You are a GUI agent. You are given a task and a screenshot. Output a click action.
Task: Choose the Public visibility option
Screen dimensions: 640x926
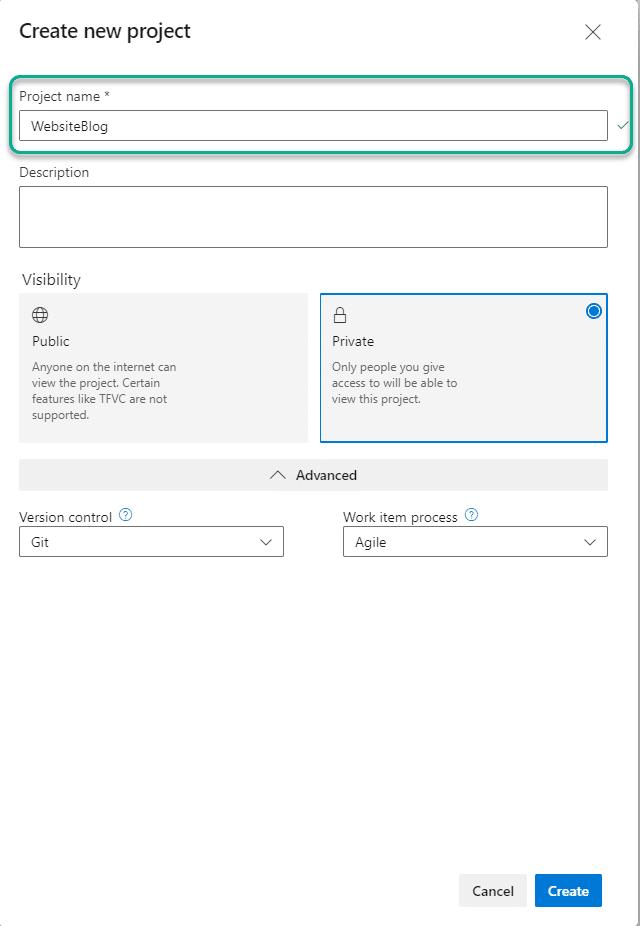(x=163, y=367)
